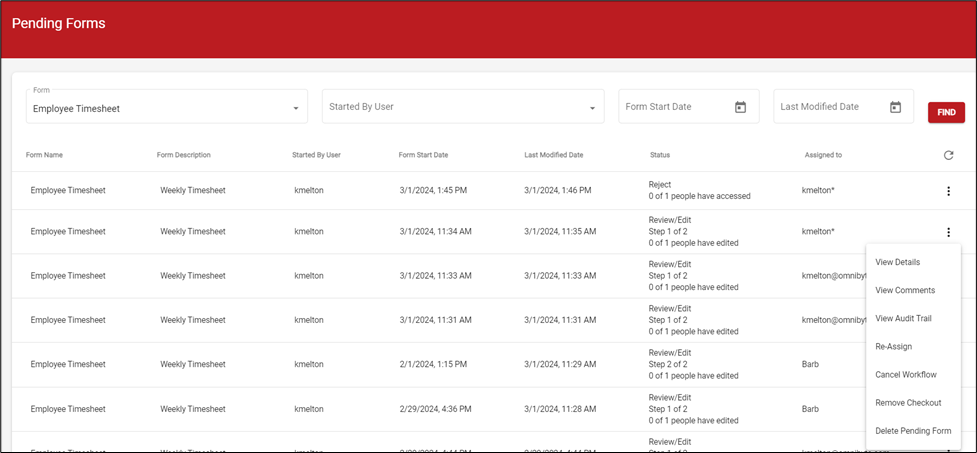The height and width of the screenshot is (453, 977).
Task: Click the refresh icon above the table
Action: click(x=948, y=155)
